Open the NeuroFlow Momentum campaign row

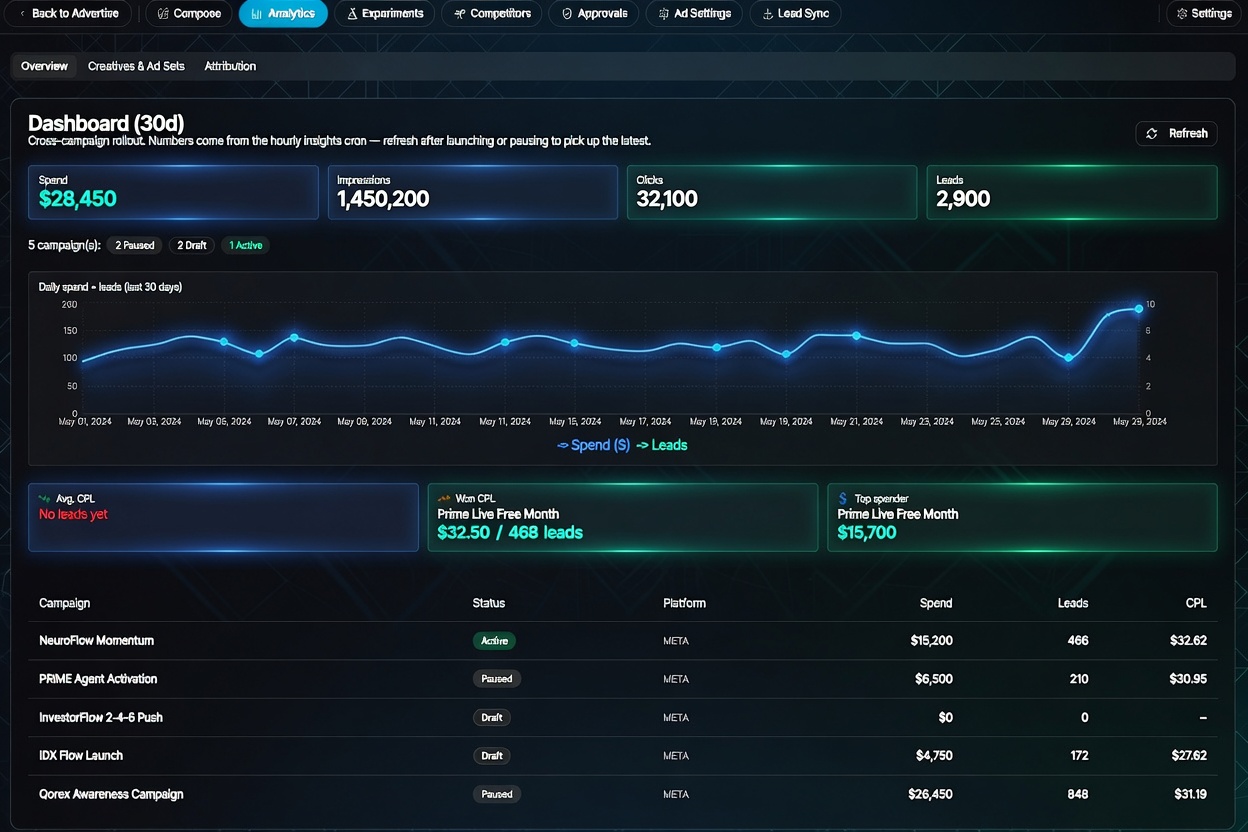pyautogui.click(x=623, y=641)
